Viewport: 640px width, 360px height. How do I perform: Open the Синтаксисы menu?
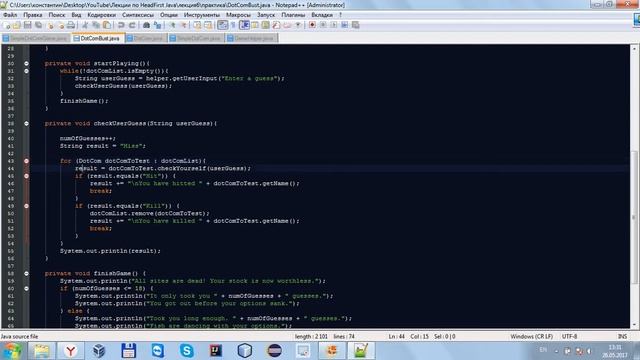pos(138,15)
